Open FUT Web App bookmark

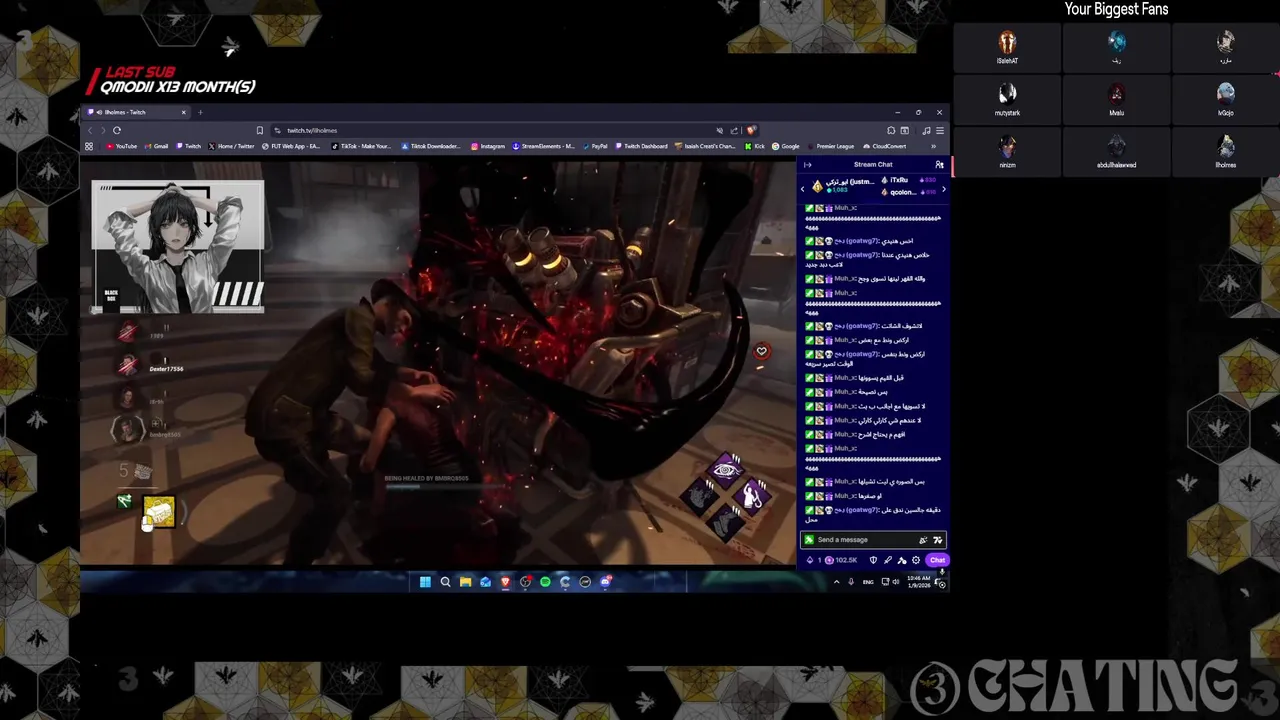pyautogui.click(x=291, y=146)
